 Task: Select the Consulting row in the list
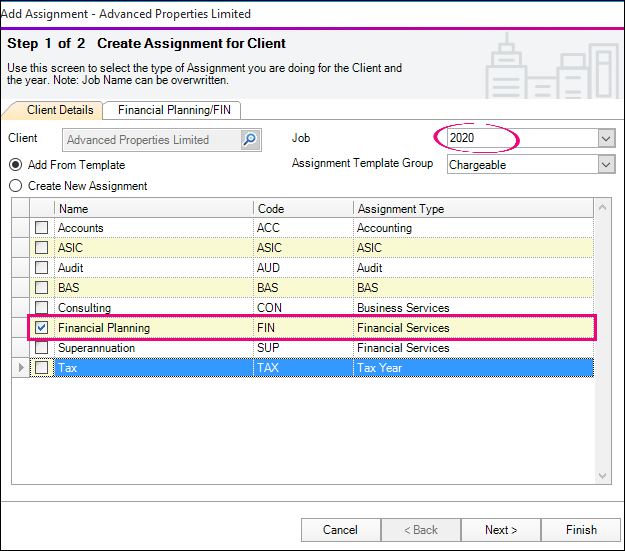[x=150, y=308]
